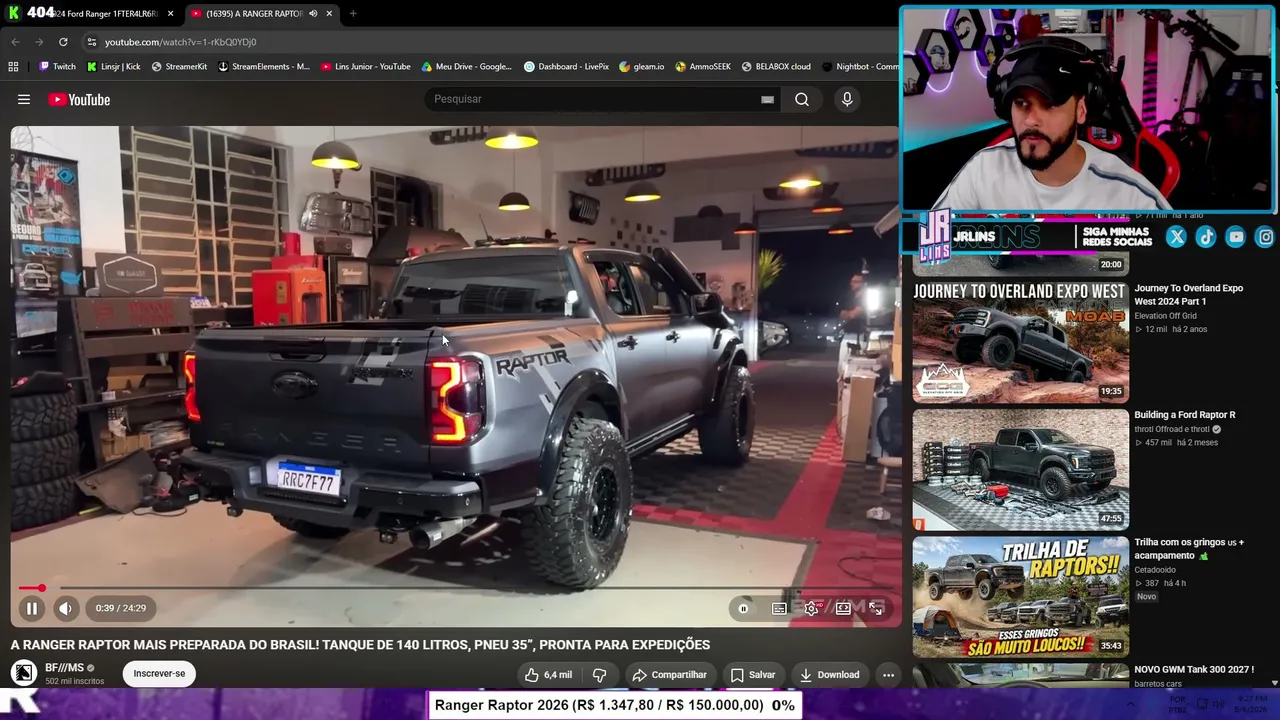Subscribe with the Inscrever-se button

point(159,673)
